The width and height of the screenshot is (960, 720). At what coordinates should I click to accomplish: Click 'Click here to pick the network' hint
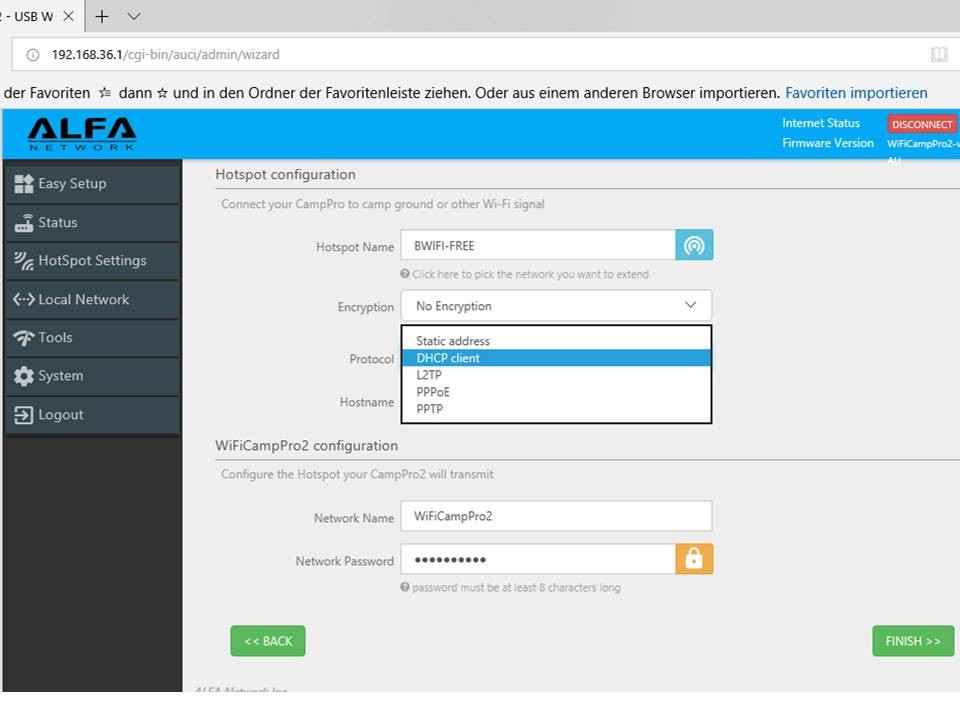(x=530, y=274)
